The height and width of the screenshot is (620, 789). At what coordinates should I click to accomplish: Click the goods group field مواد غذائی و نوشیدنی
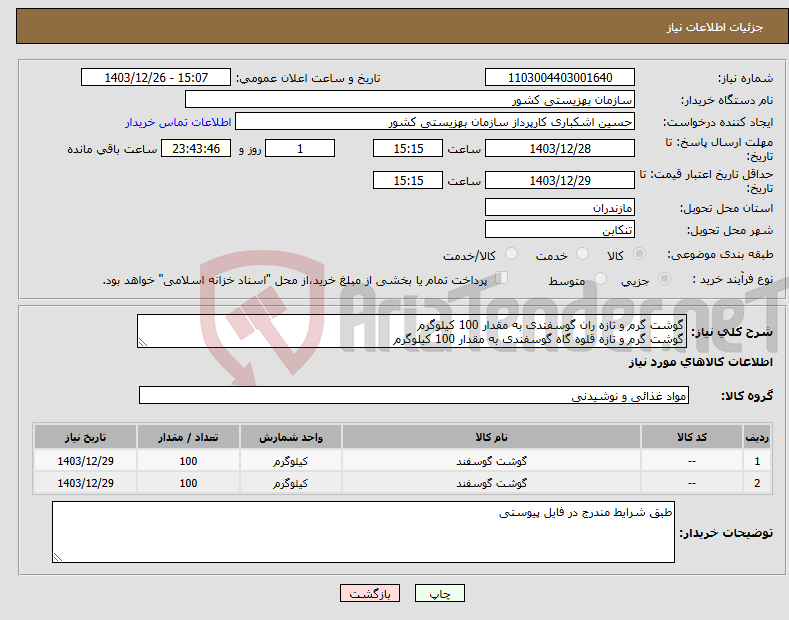(414, 396)
